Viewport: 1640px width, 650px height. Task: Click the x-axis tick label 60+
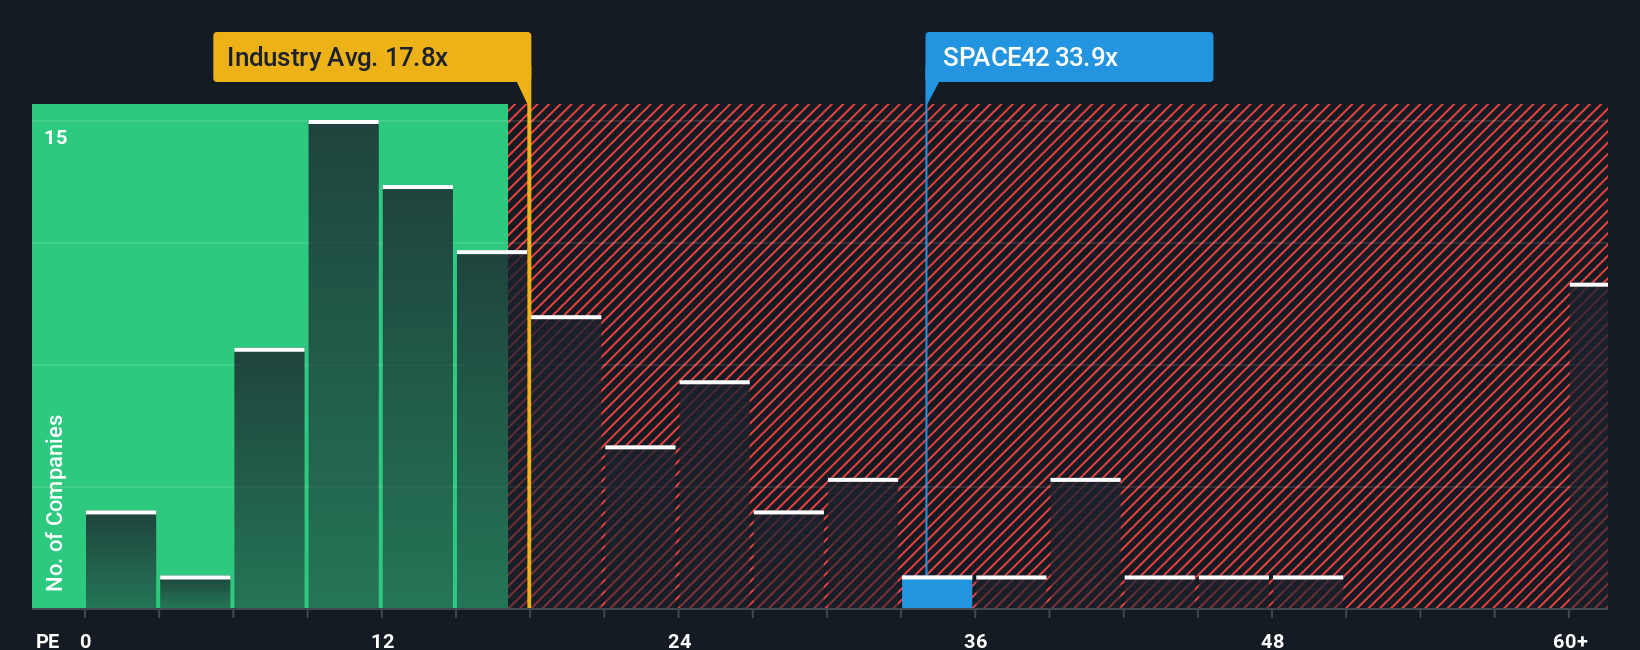1571,641
